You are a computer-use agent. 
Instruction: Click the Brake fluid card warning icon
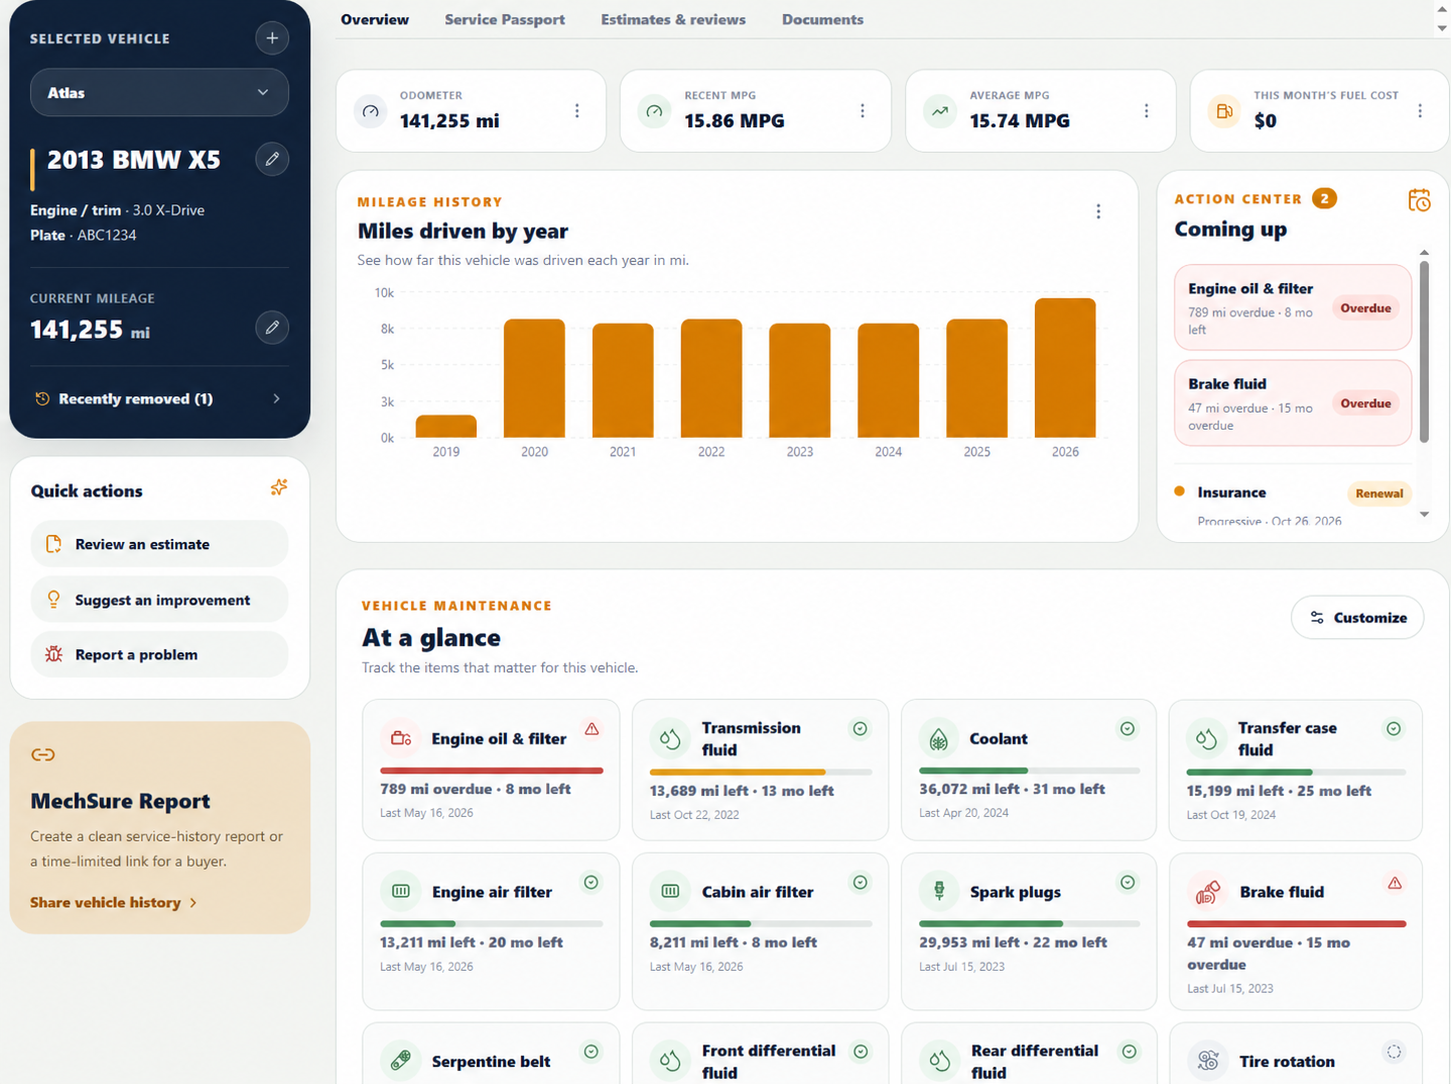click(1394, 883)
